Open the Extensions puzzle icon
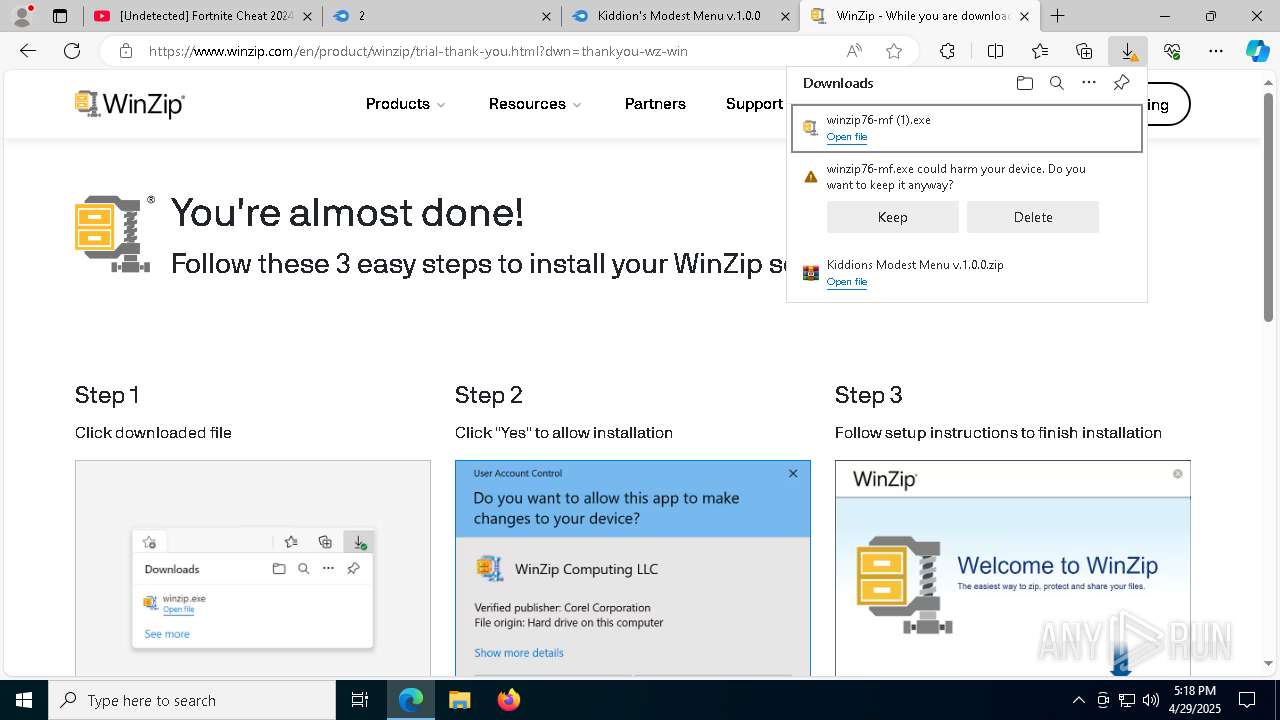 947,51
